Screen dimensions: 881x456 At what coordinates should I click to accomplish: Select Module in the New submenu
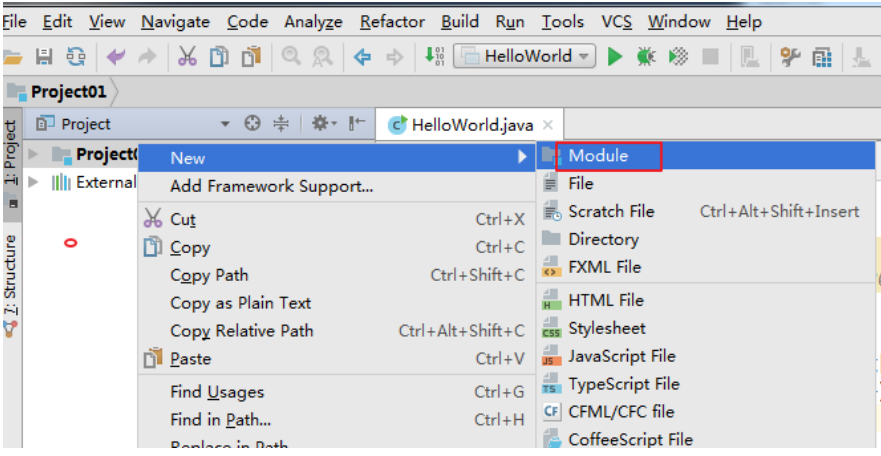point(706,156)
